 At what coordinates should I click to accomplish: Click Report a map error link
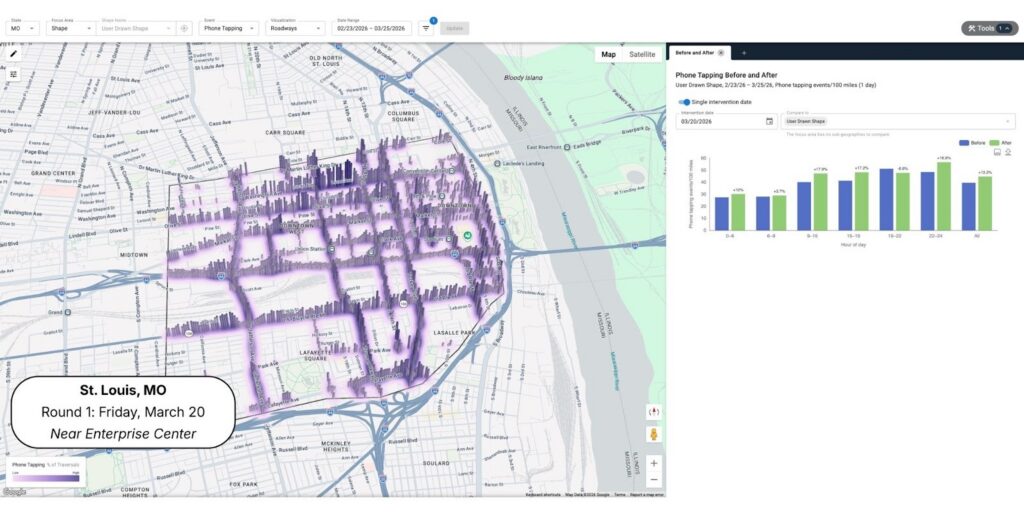648,494
